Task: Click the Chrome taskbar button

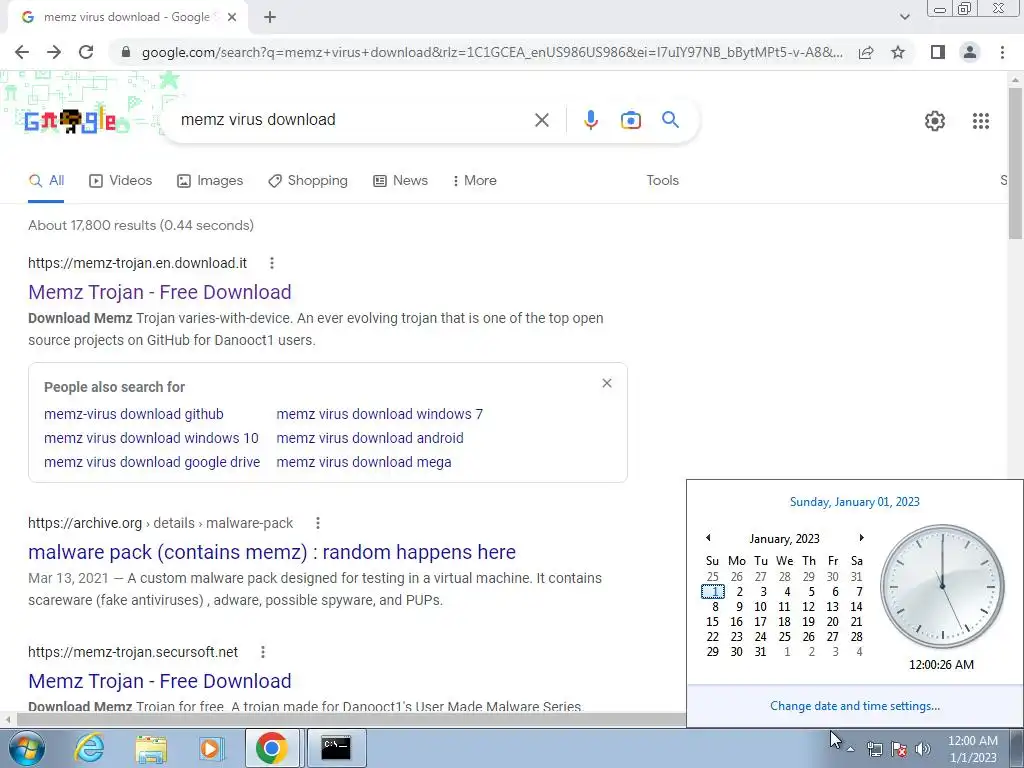Action: pos(272,748)
